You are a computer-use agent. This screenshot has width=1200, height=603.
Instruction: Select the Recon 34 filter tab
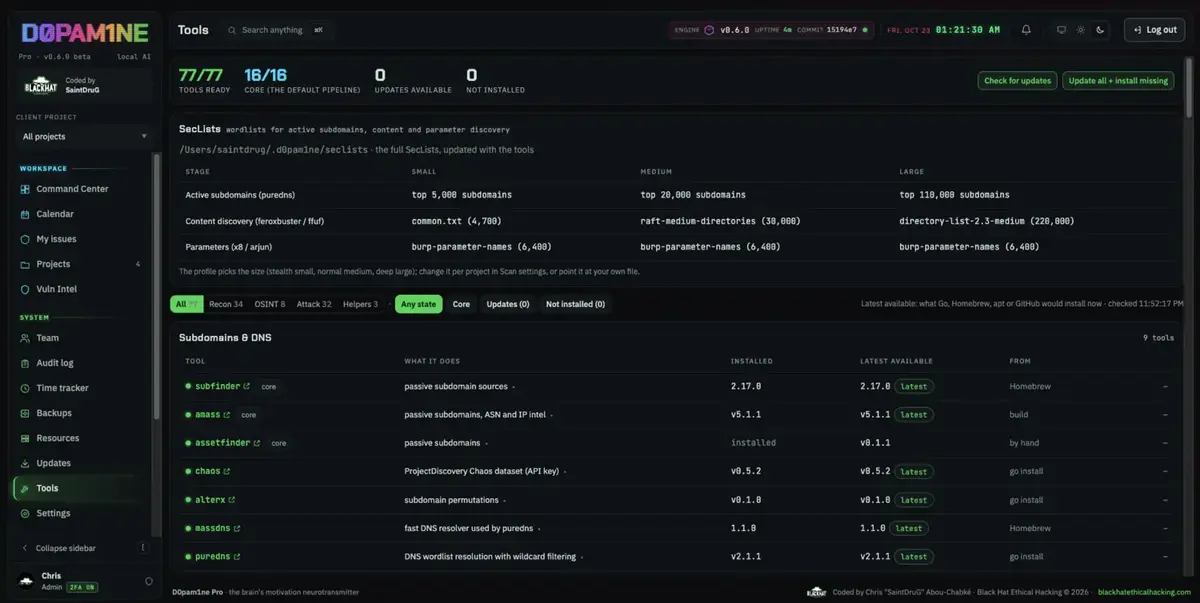[226, 304]
